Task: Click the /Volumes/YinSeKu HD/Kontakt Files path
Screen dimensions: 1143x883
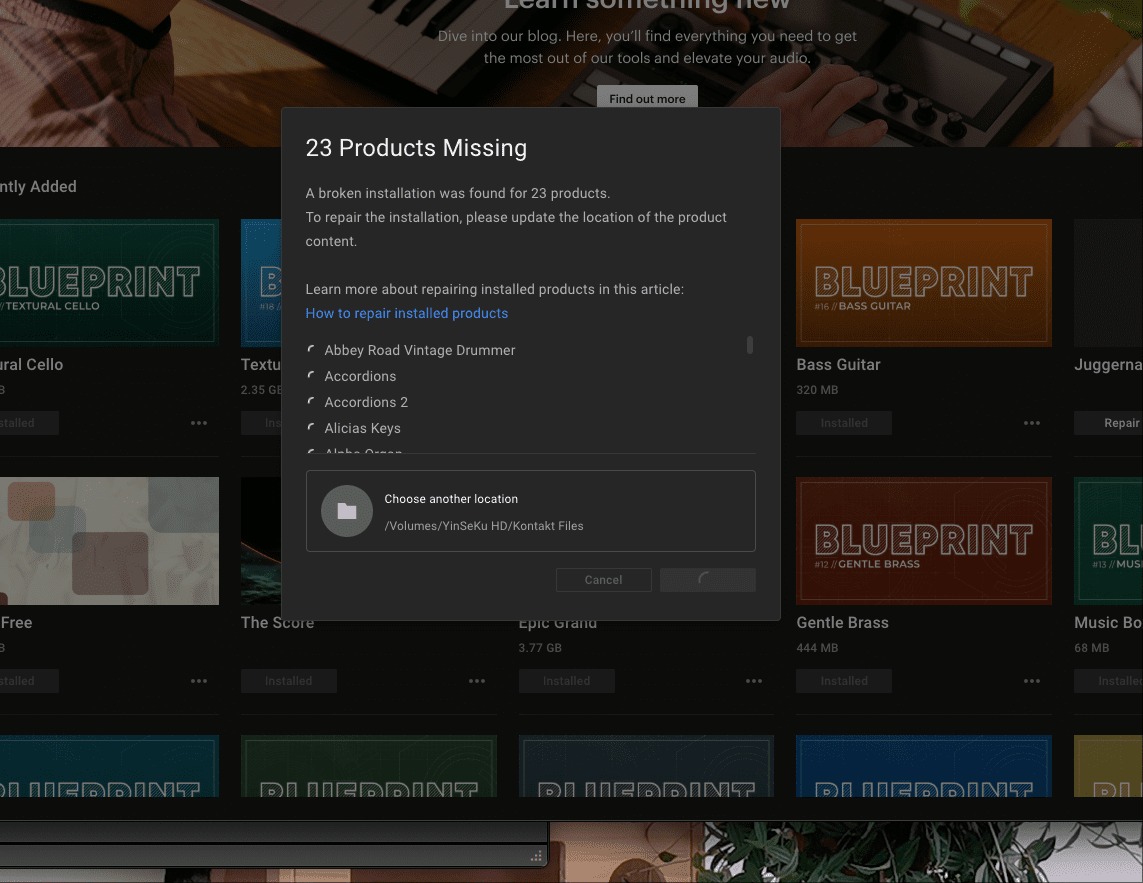Action: (484, 526)
